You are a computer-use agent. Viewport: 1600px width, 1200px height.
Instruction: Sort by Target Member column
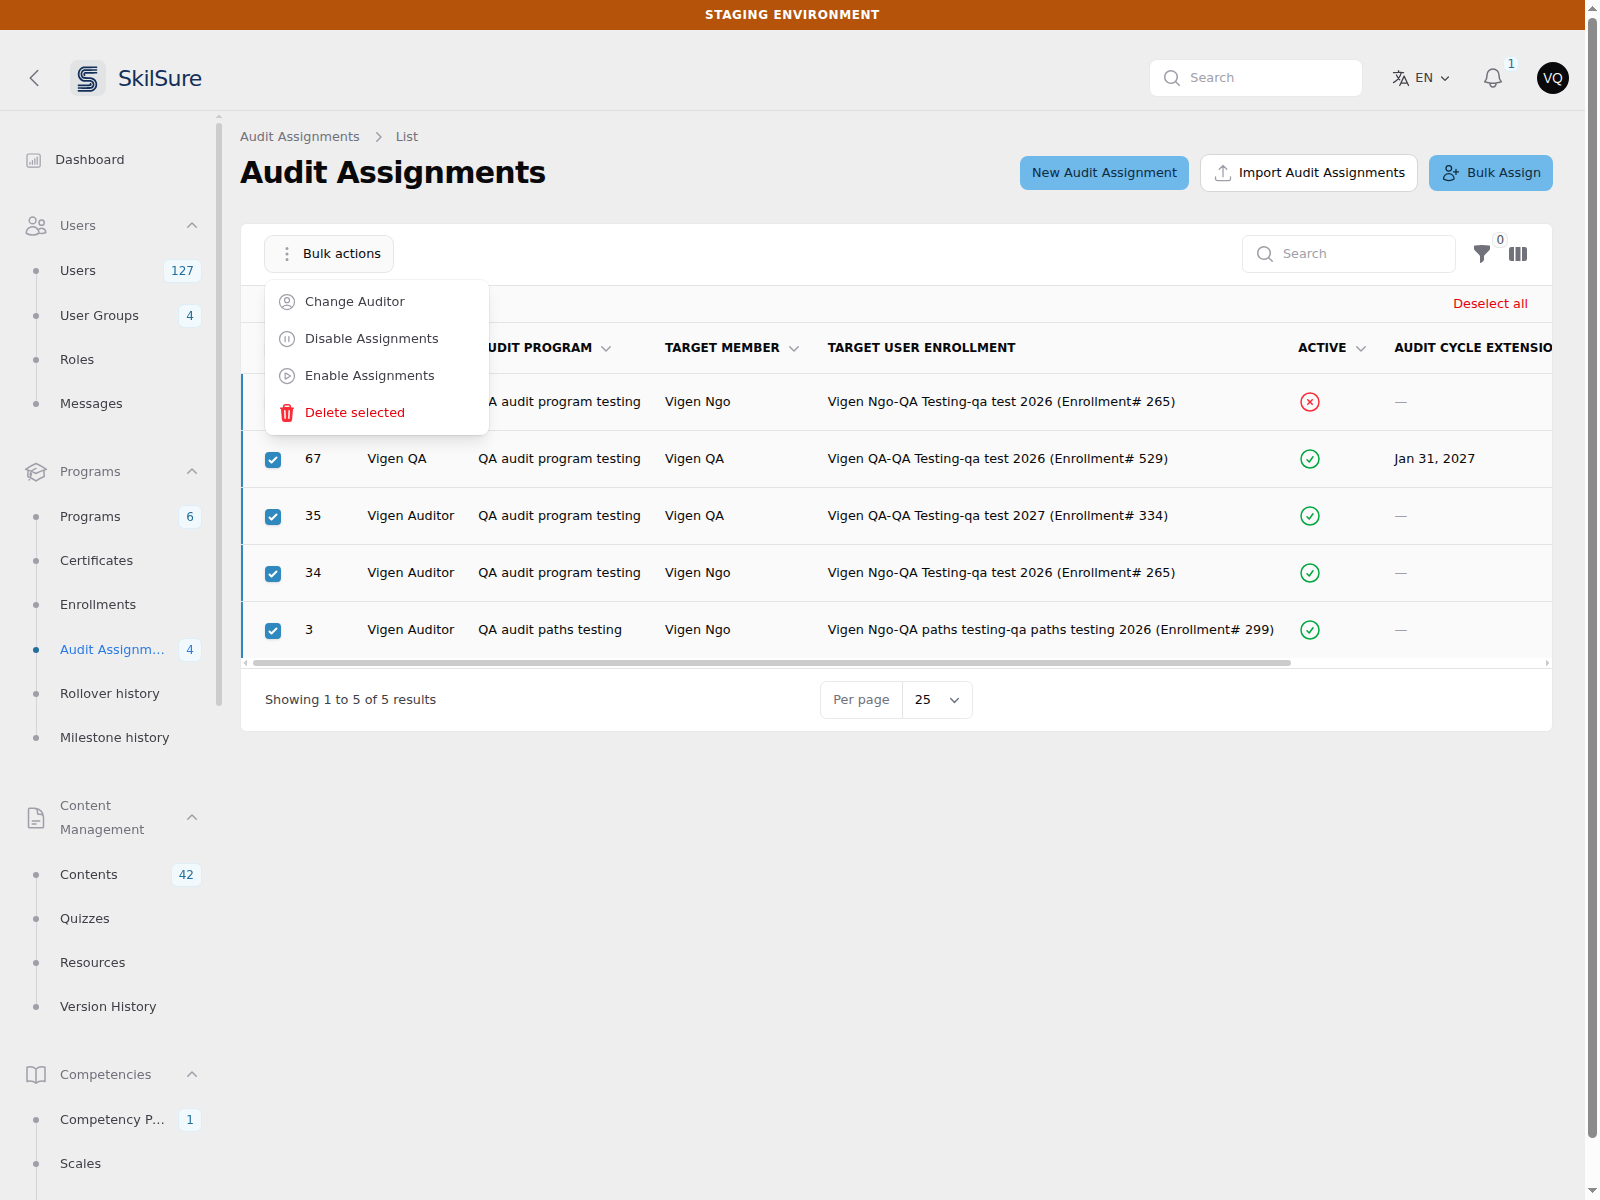732,348
